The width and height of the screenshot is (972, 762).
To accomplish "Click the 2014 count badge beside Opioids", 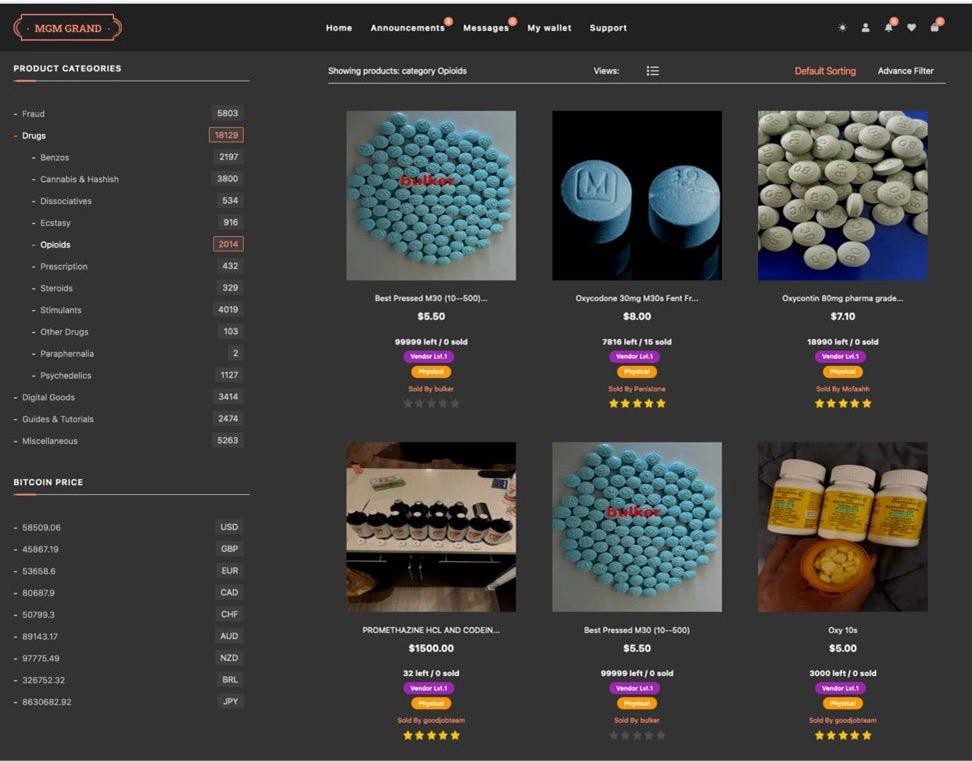I will pos(228,244).
